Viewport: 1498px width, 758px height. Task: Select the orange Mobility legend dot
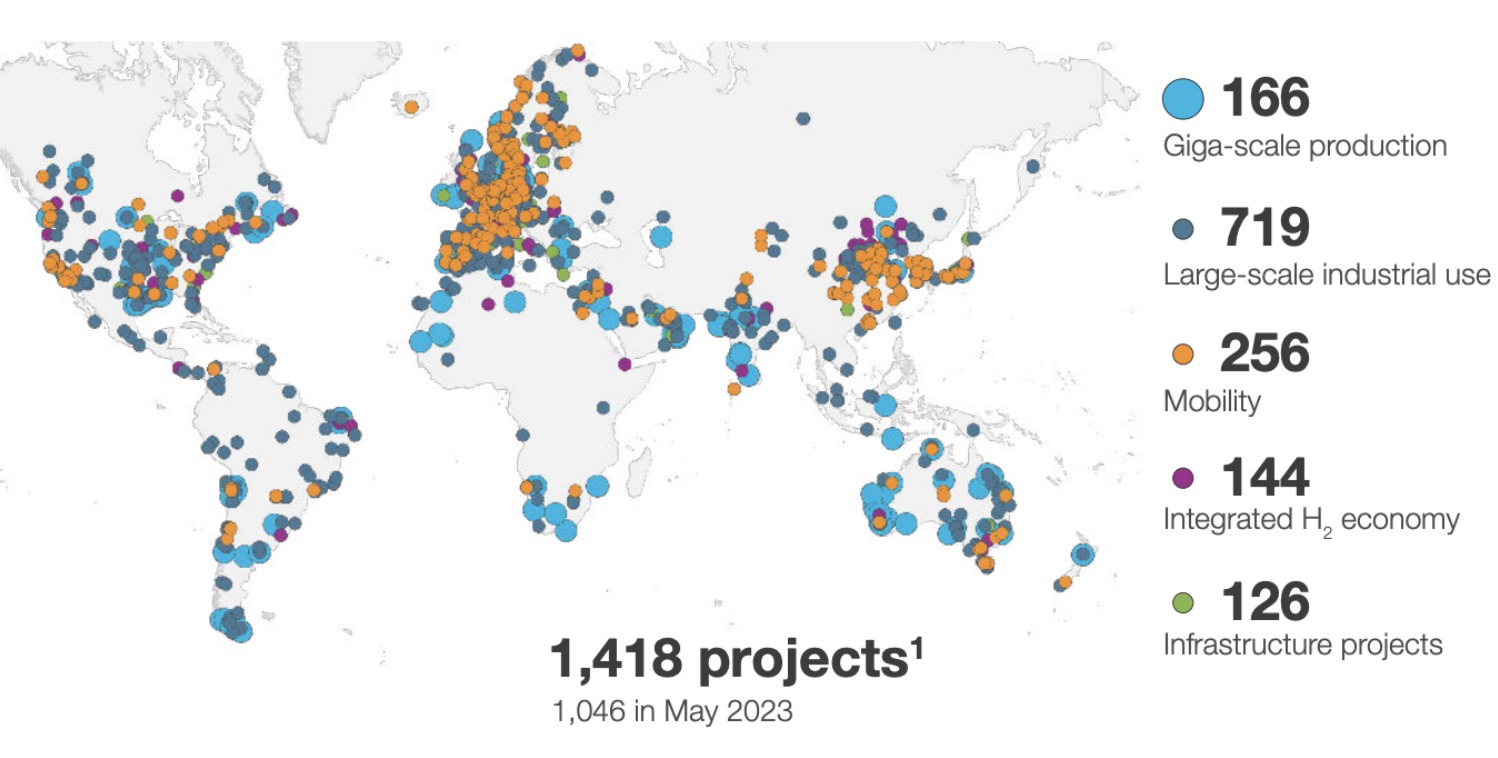tap(1183, 354)
